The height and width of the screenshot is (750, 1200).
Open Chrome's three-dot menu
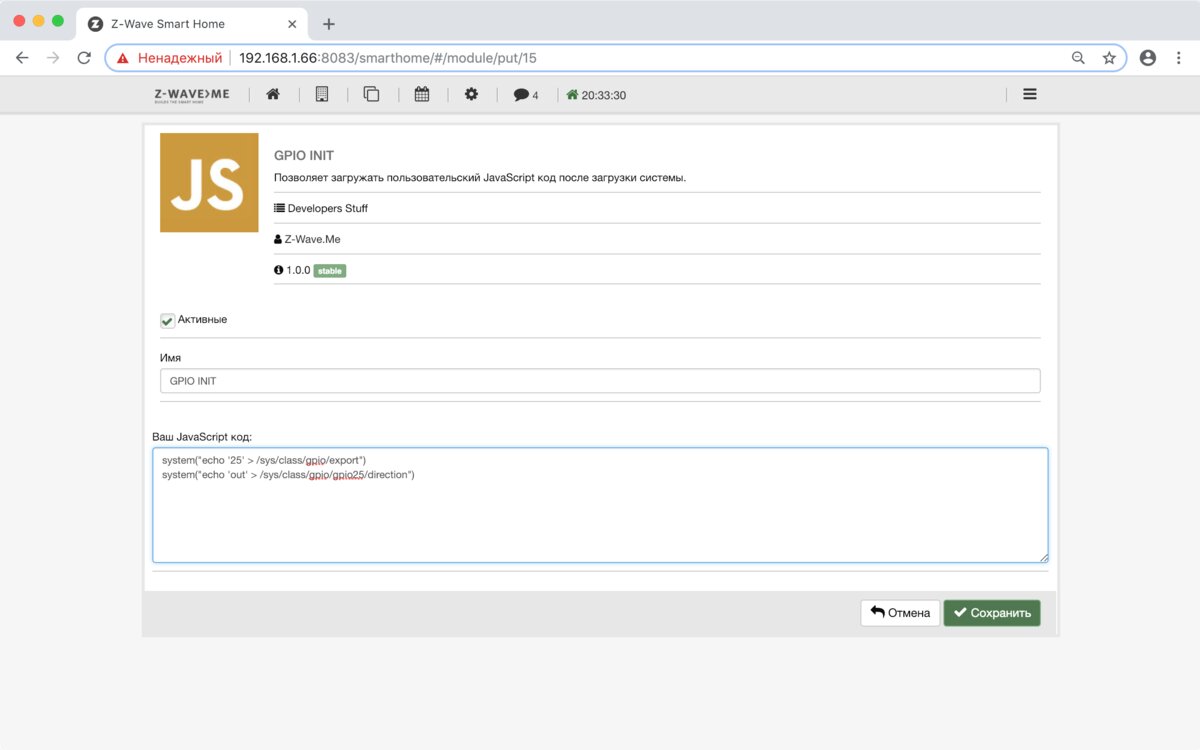point(1177,58)
